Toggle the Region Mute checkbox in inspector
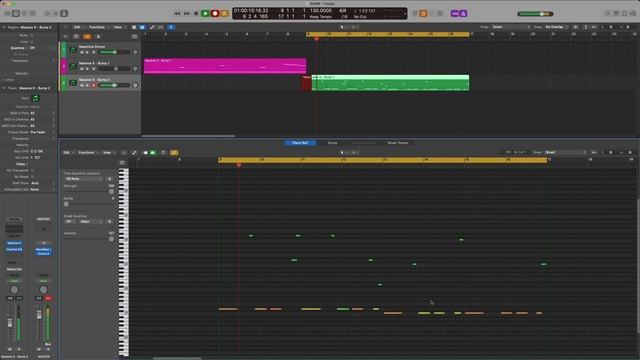Viewport: 640px width, 360px height. pos(32,35)
